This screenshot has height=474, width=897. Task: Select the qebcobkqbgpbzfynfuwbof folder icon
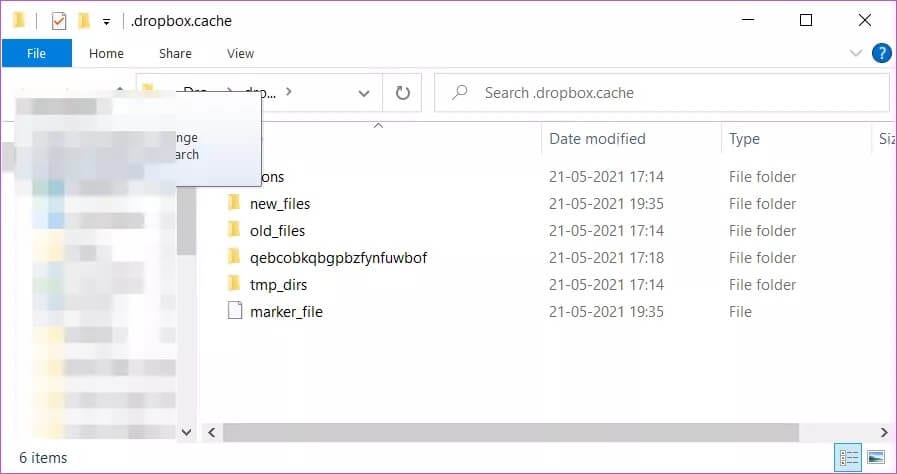tap(234, 257)
